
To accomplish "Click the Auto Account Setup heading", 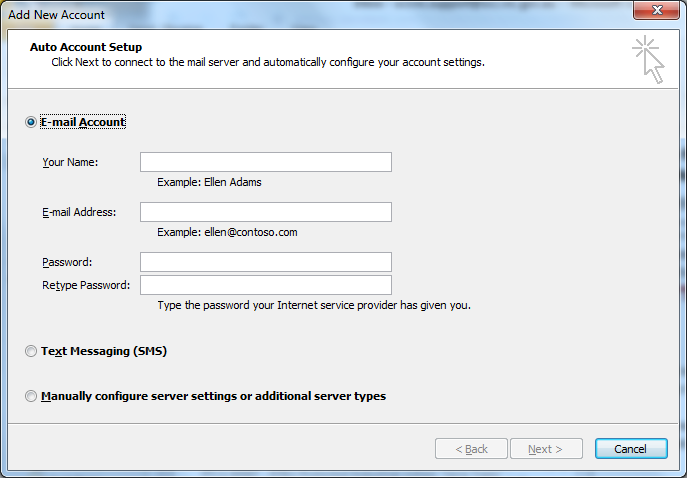I will coord(86,47).
